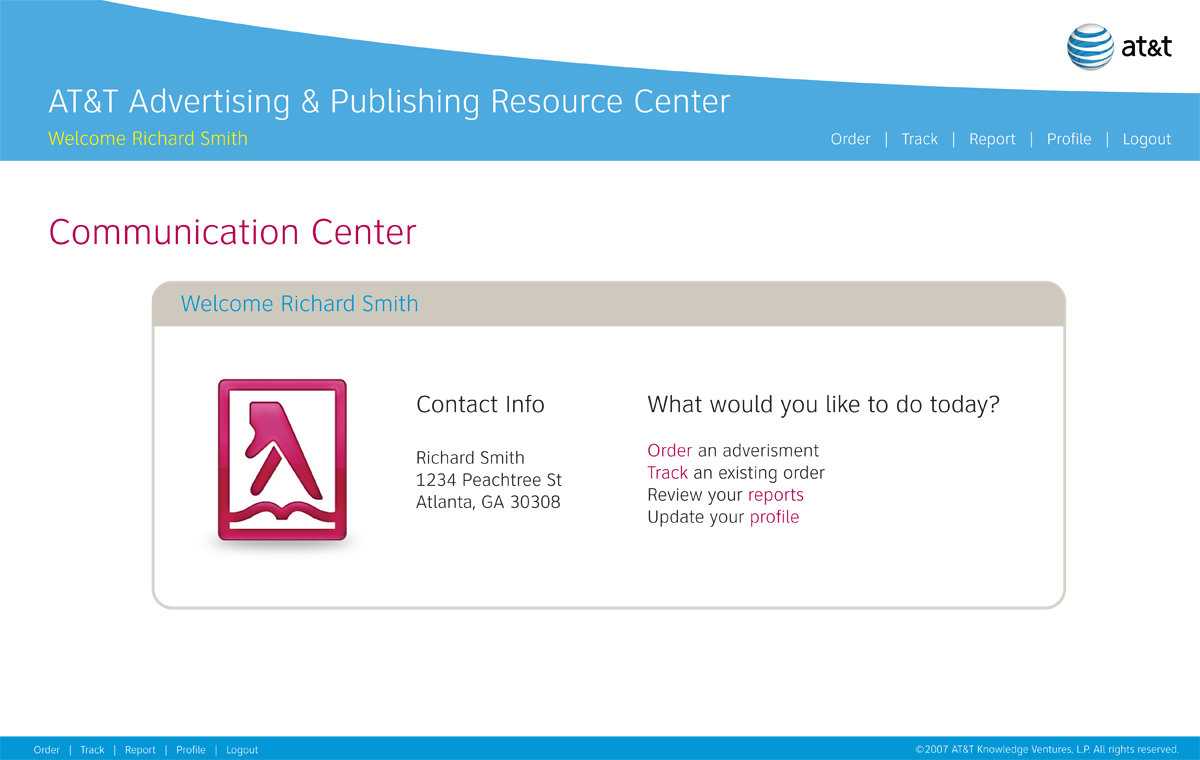Open the pink reports link
Viewport: 1200px width, 760px height.
(x=776, y=495)
